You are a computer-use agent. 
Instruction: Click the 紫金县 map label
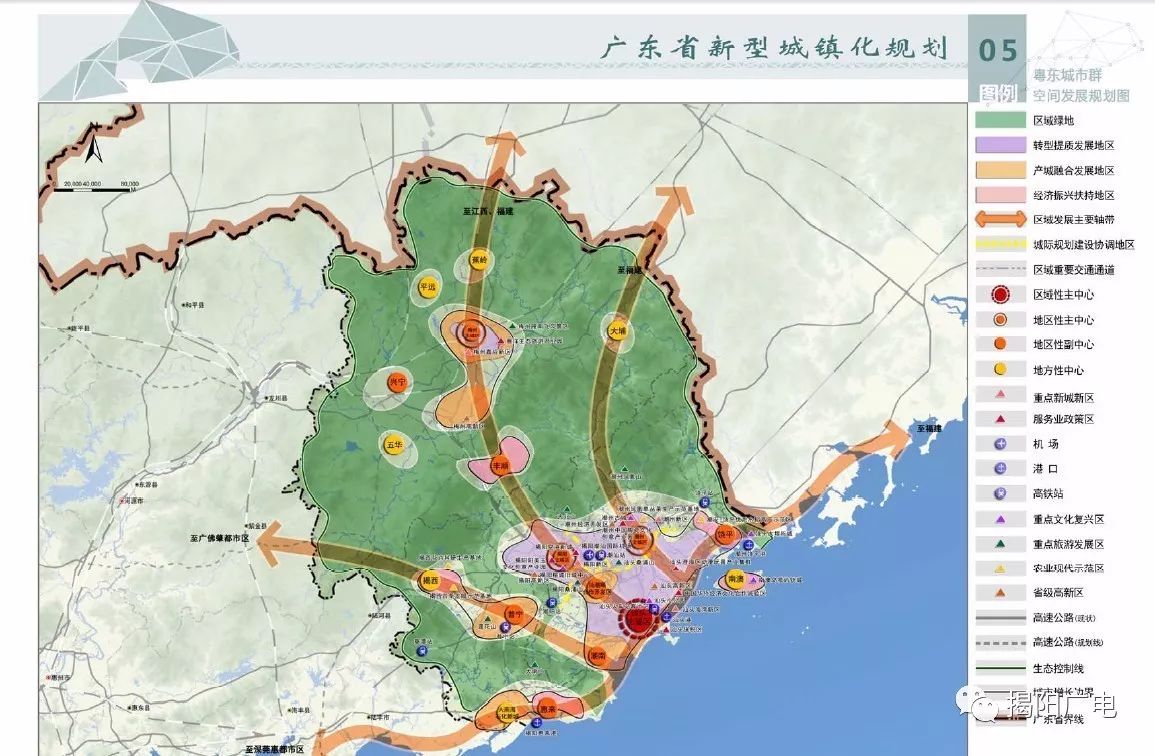(x=256, y=526)
